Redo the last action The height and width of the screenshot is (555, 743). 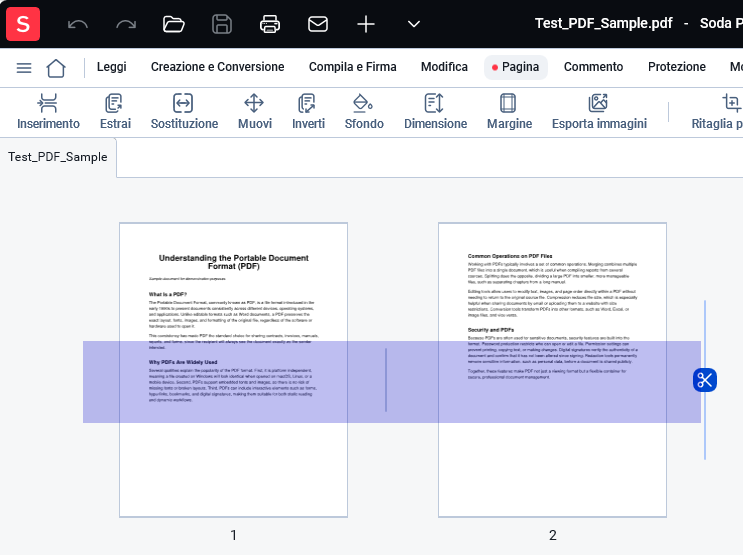126,24
